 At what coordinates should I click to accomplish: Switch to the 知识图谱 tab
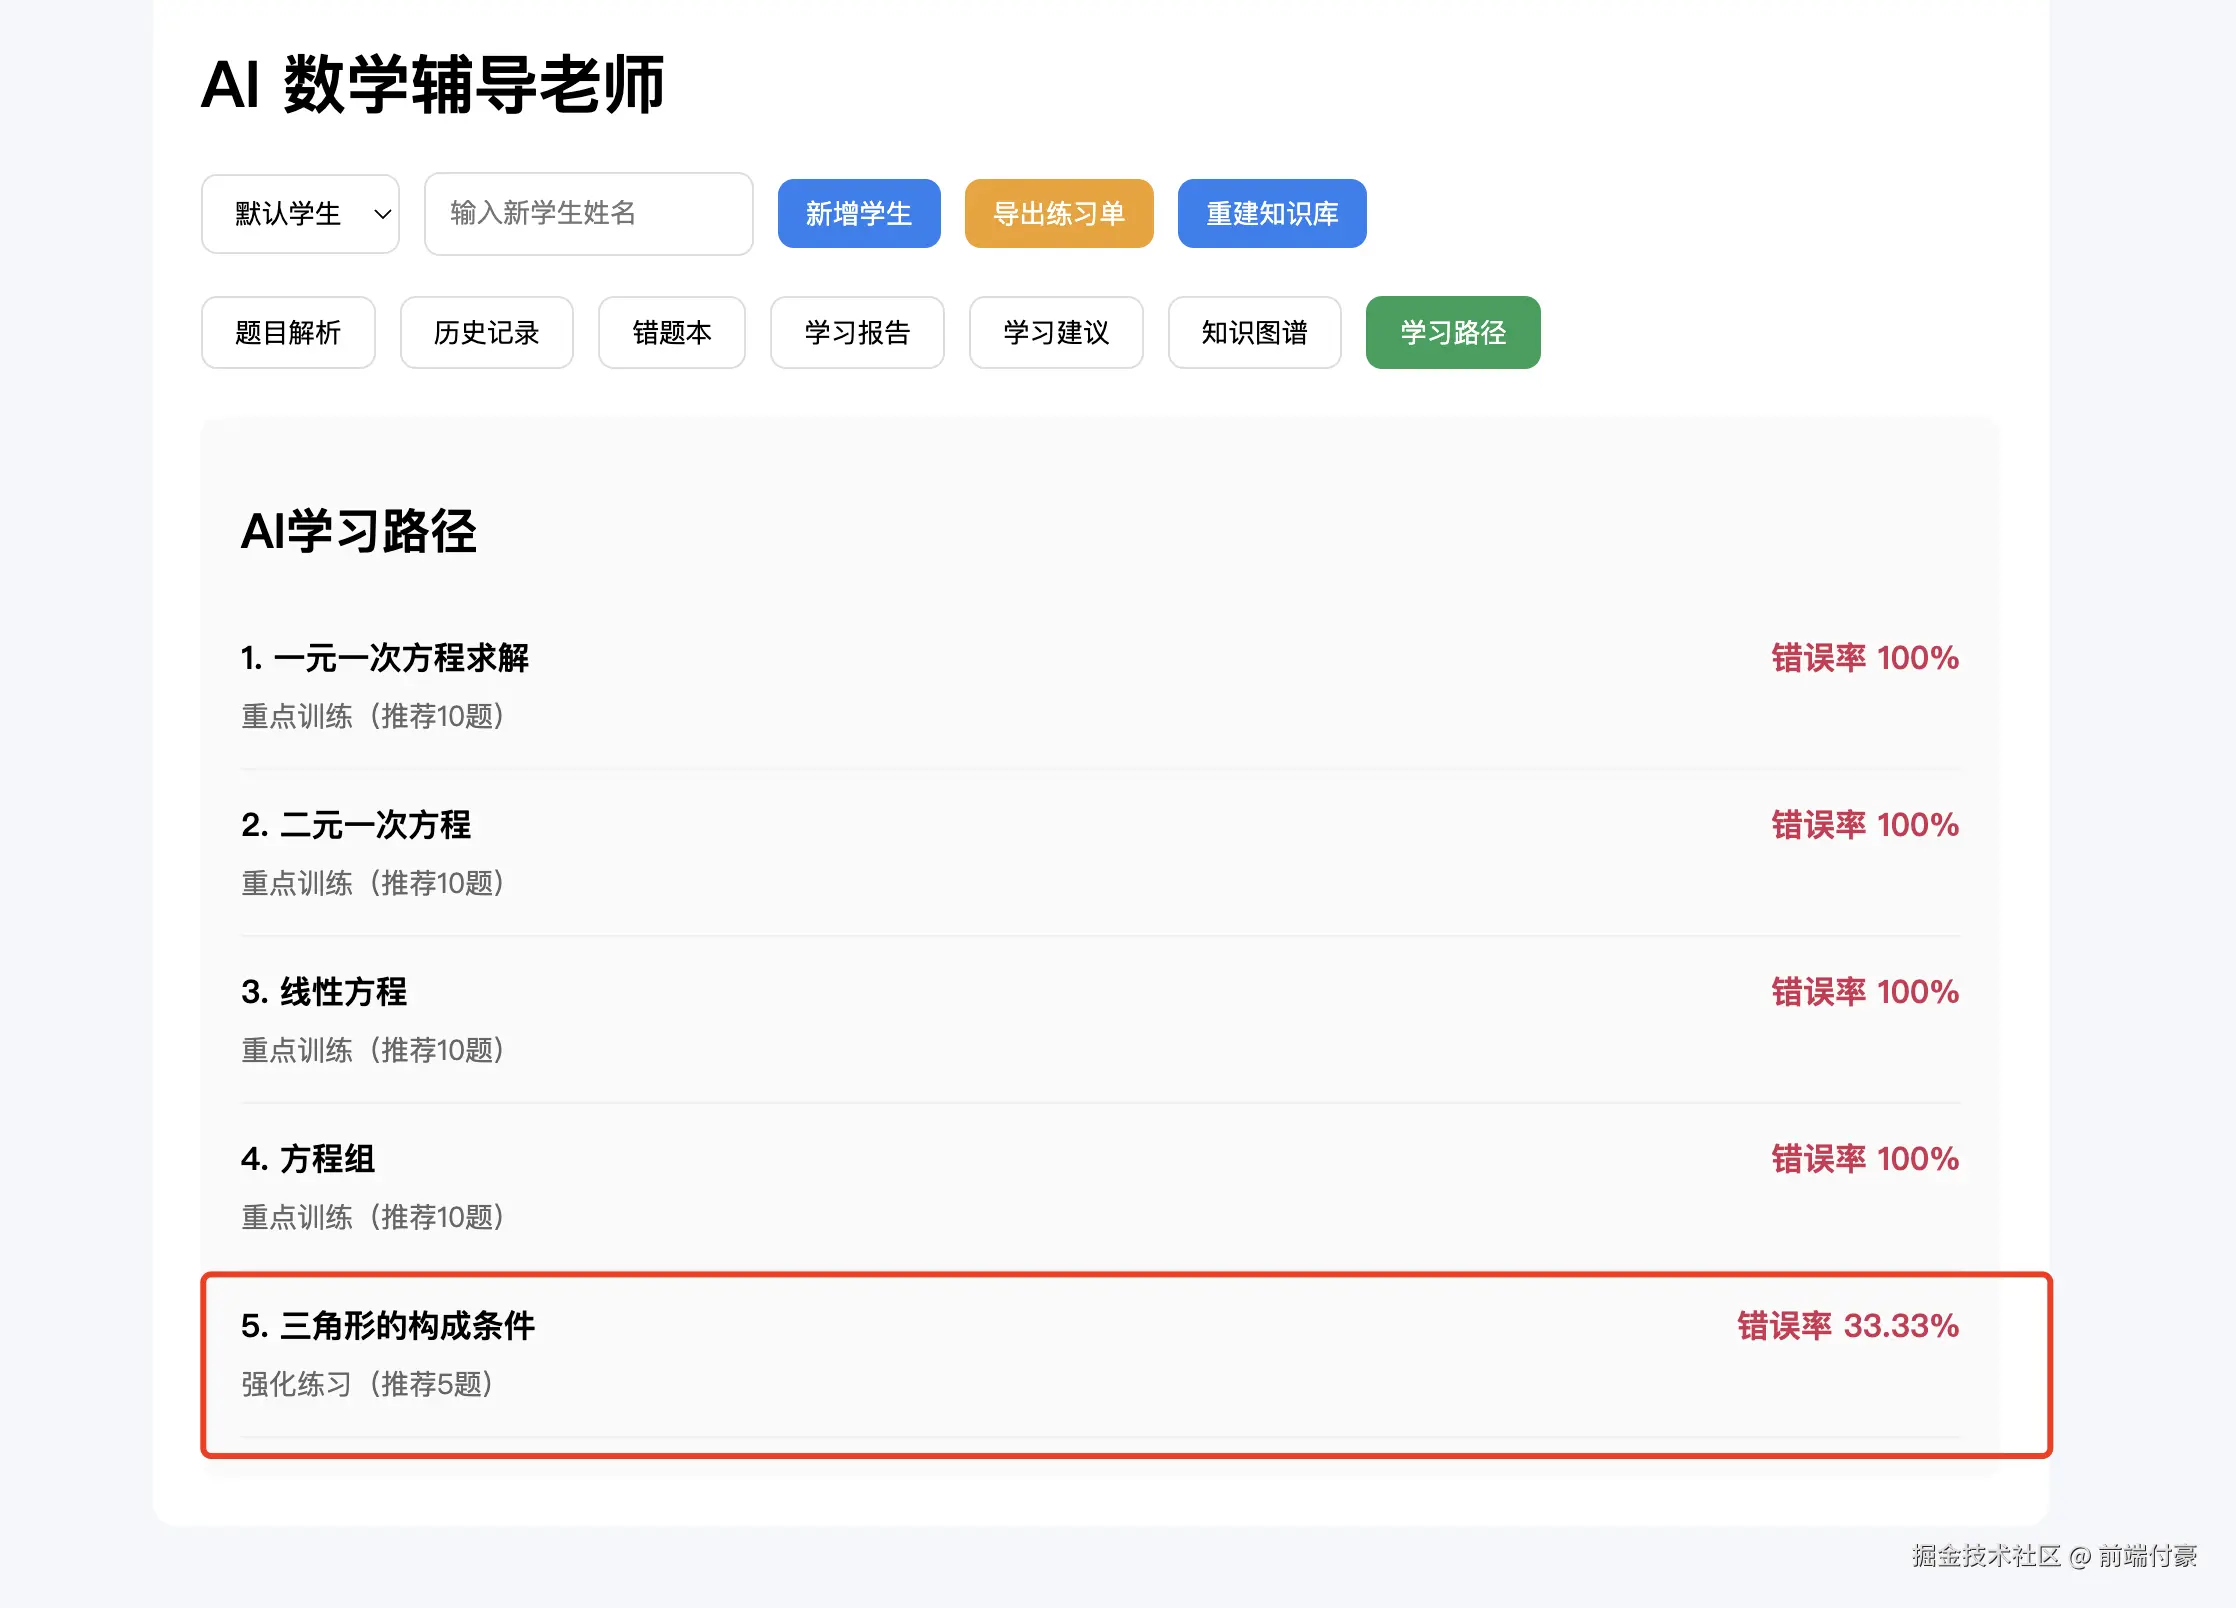tap(1254, 333)
